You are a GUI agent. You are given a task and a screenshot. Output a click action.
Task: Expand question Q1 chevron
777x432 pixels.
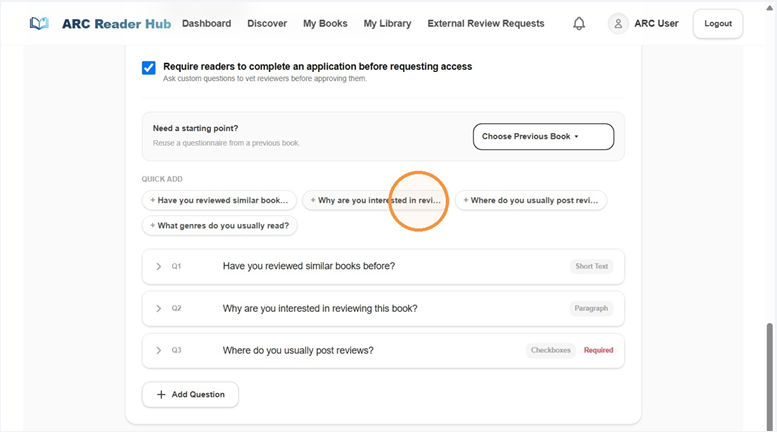point(159,267)
